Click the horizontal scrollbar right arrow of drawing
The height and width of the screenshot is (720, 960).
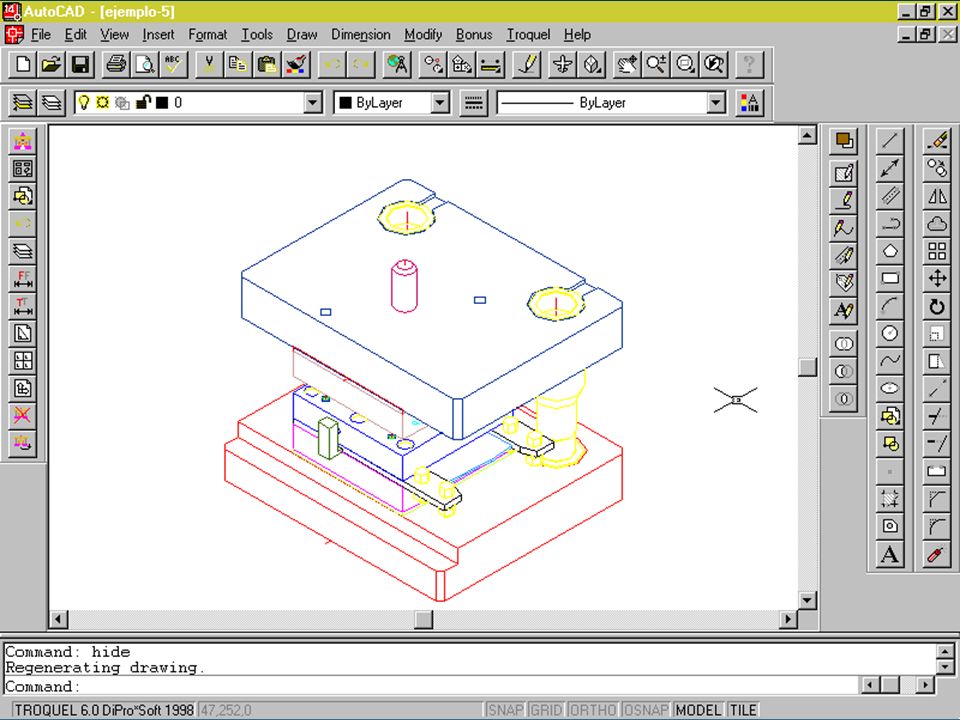pyautogui.click(x=788, y=619)
